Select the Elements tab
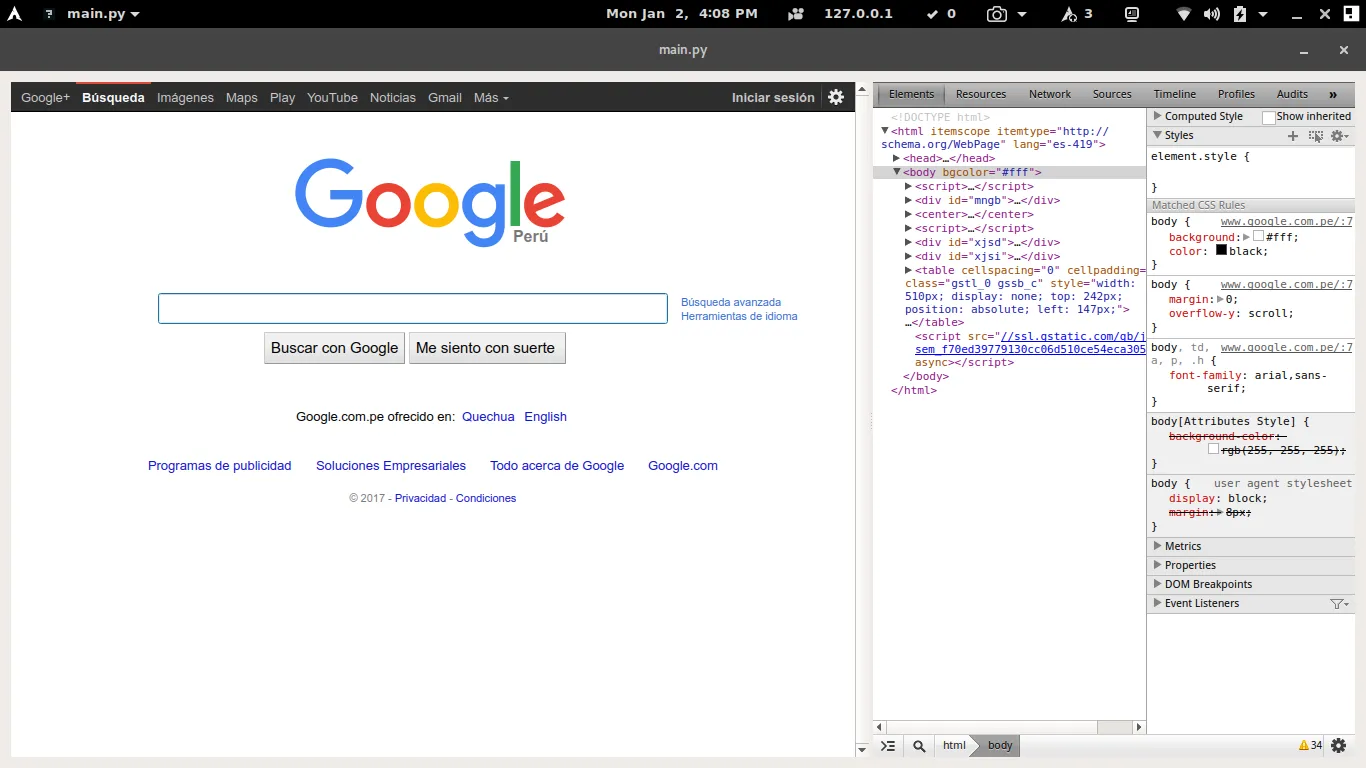The image size is (1366, 768). 911,94
